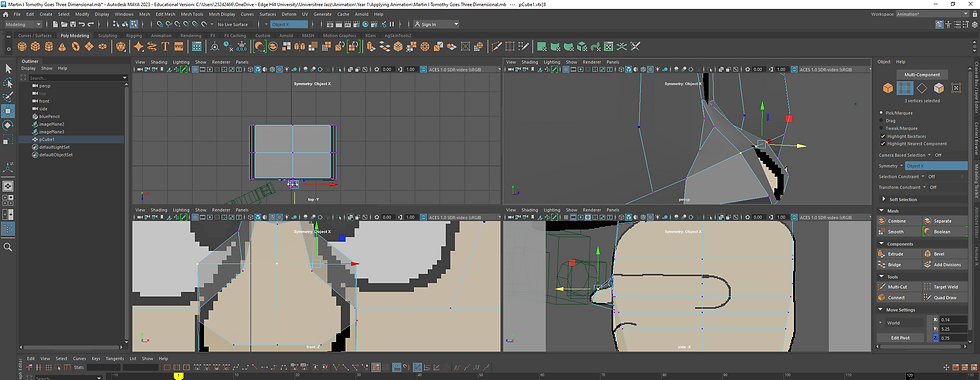
Task: Click the Bevel button
Action: pyautogui.click(x=944, y=254)
